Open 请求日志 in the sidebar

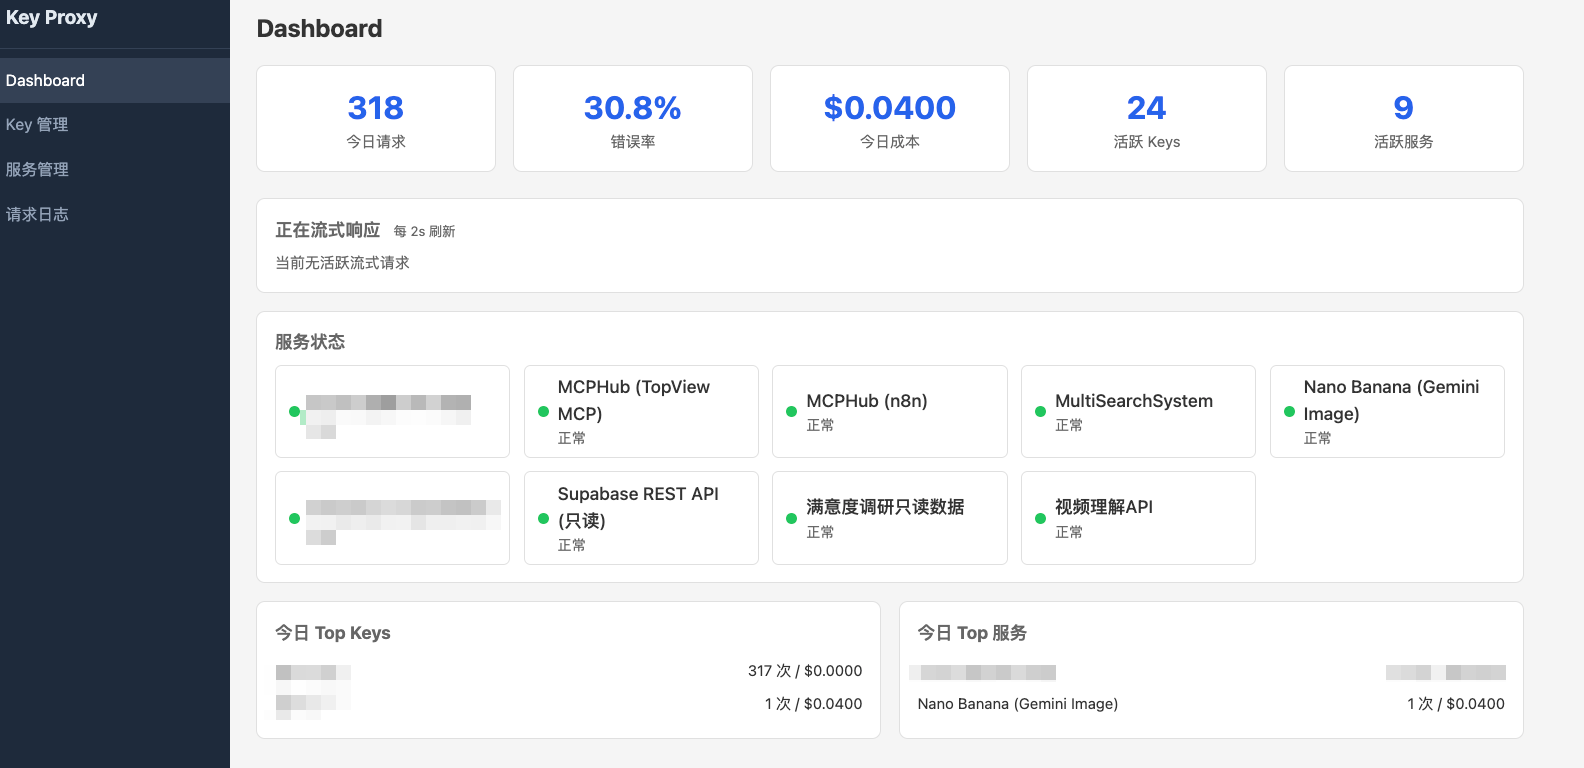pyautogui.click(x=114, y=214)
